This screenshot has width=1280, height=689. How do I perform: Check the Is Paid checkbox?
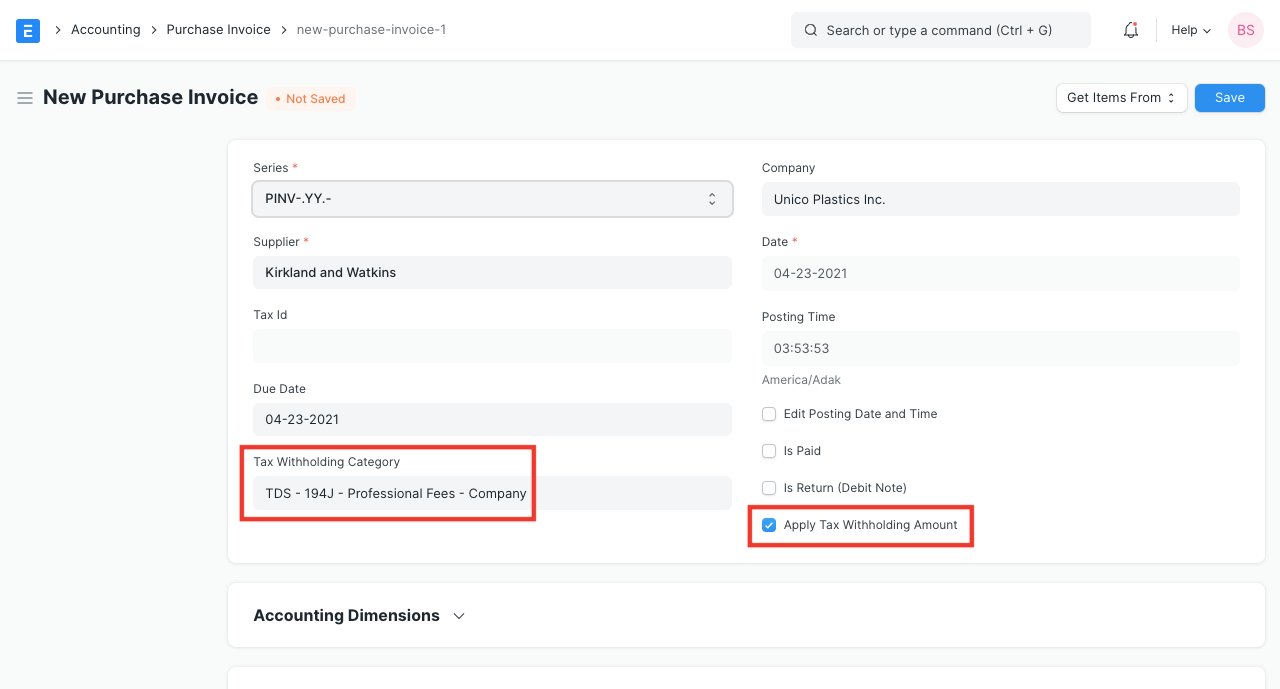coord(769,450)
